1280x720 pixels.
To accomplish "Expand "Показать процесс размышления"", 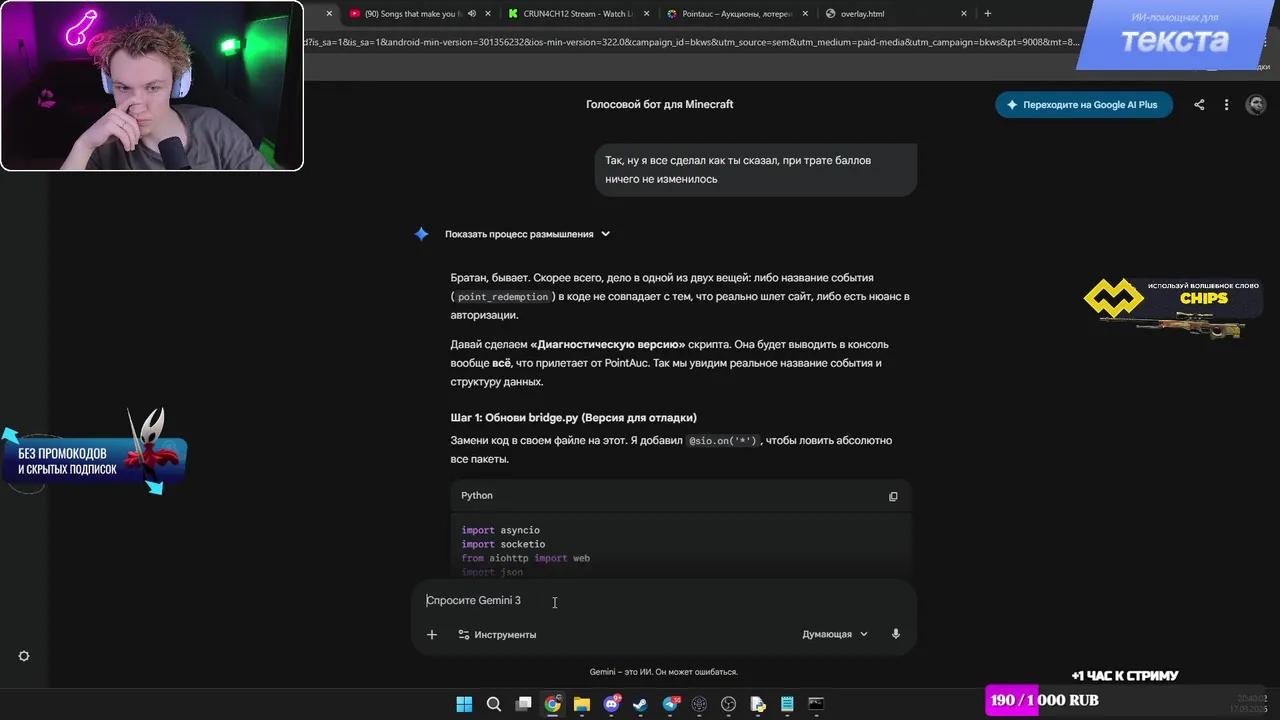I will (x=527, y=234).
